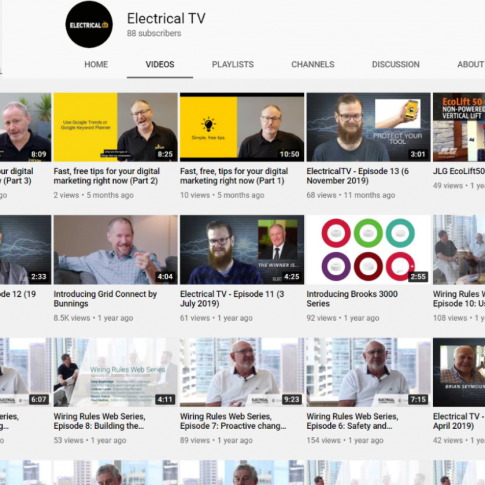
Task: Open the HOME tab
Action: click(96, 64)
